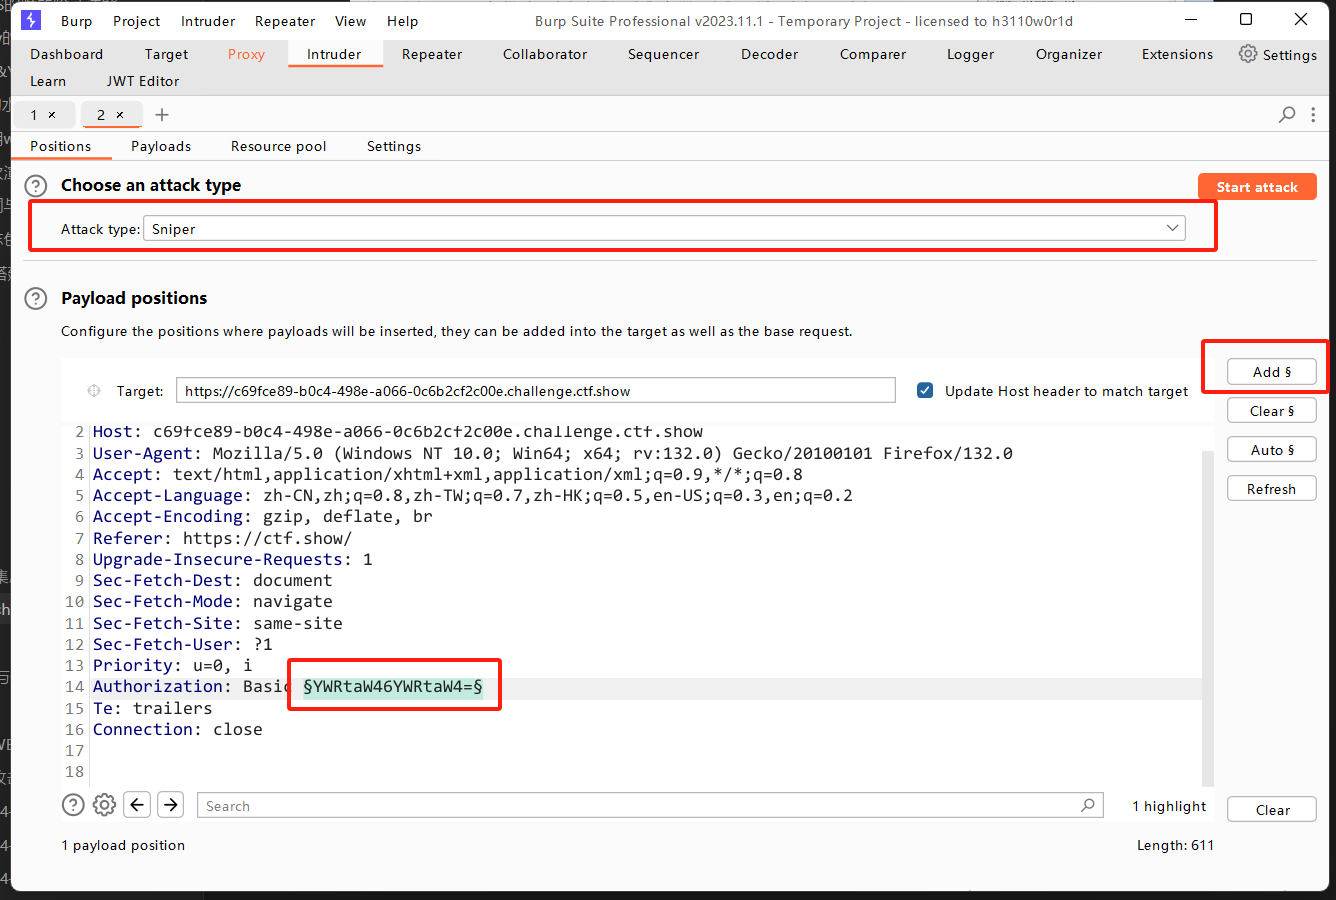Close Intruder tab 2 with its x
Image resolution: width=1336 pixels, height=900 pixels.
(120, 115)
